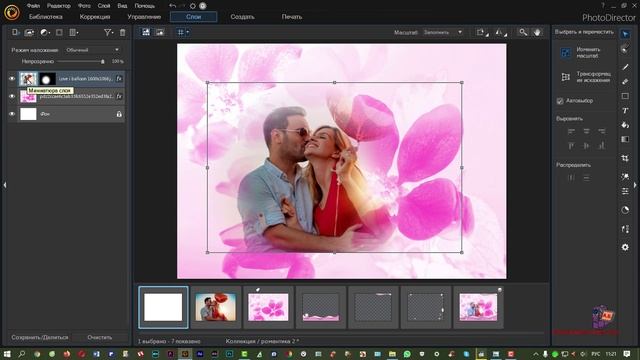This screenshot has width=640, height=360.
Task: Open the rotate canvas dropdown
Action: [482, 32]
